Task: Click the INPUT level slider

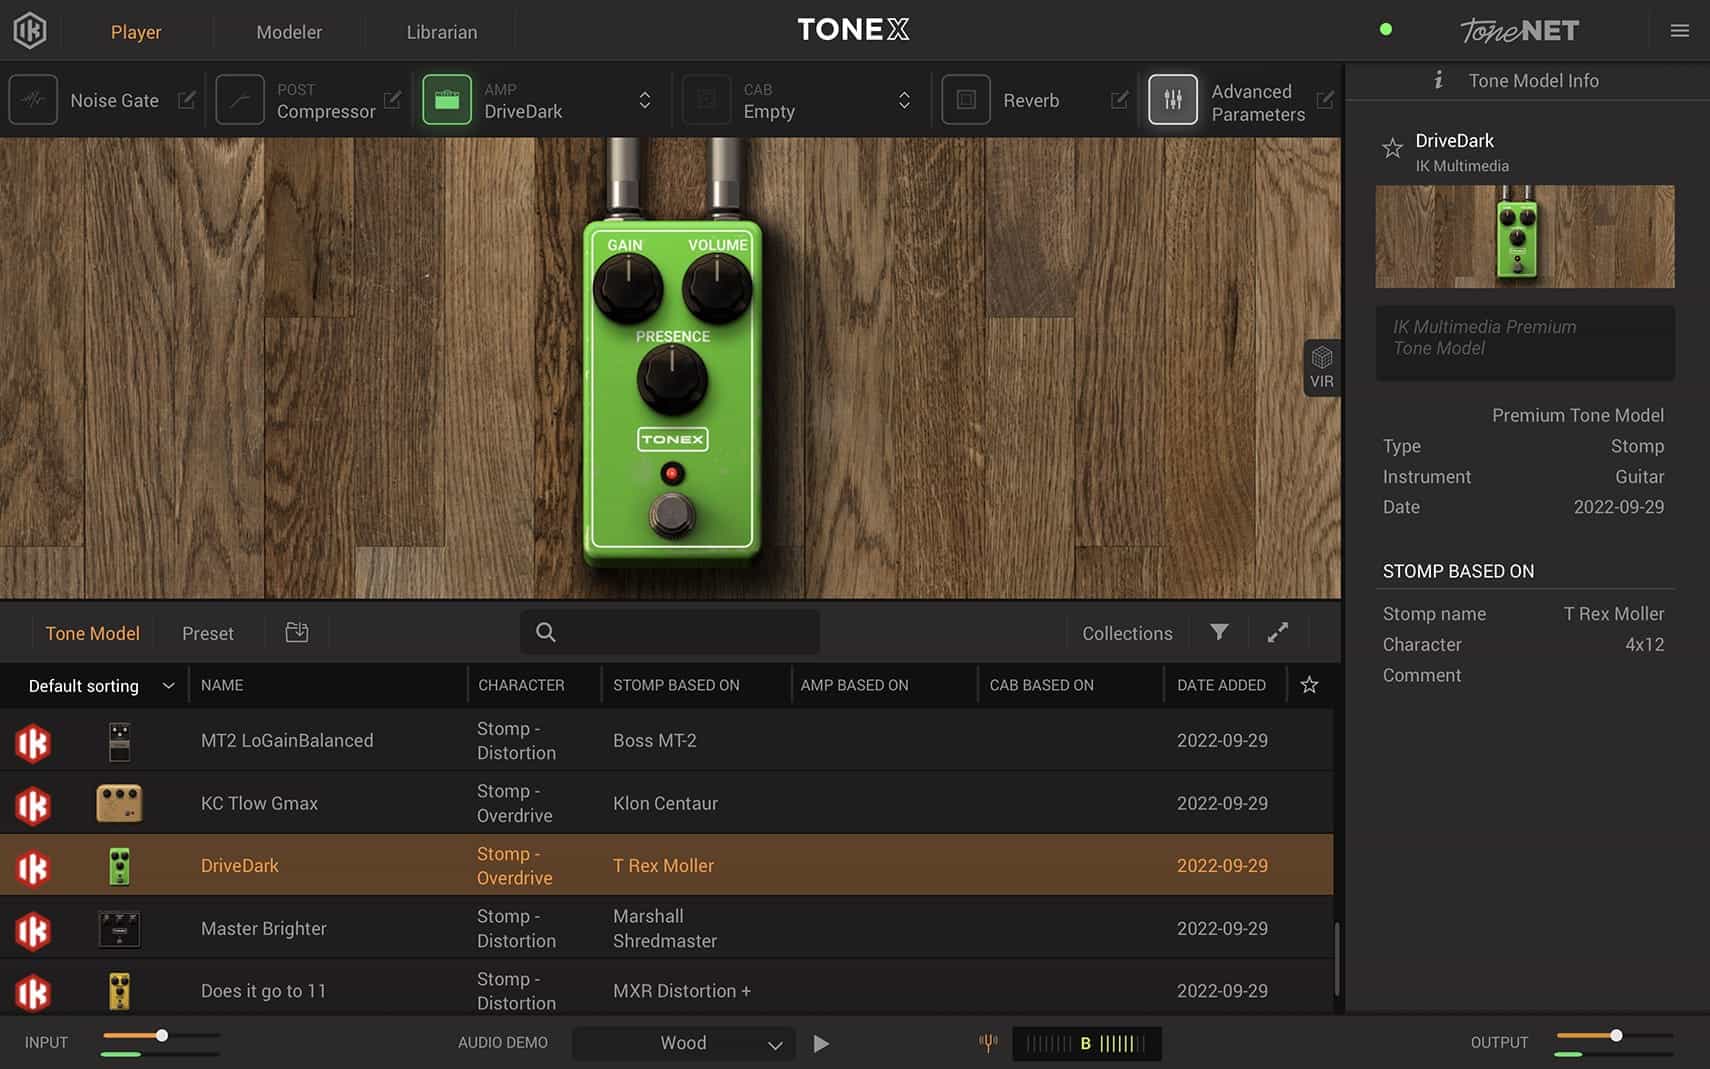Action: click(161, 1035)
